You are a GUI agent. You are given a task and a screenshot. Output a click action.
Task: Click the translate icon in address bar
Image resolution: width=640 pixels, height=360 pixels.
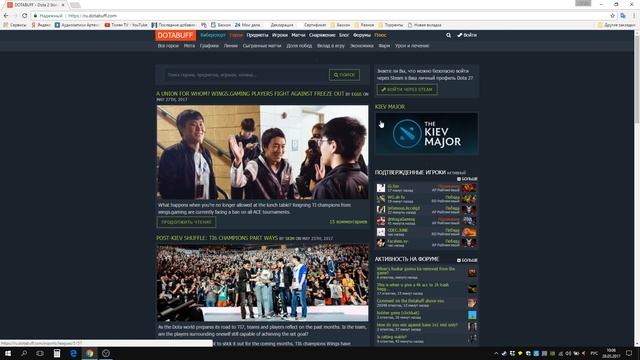(623, 16)
